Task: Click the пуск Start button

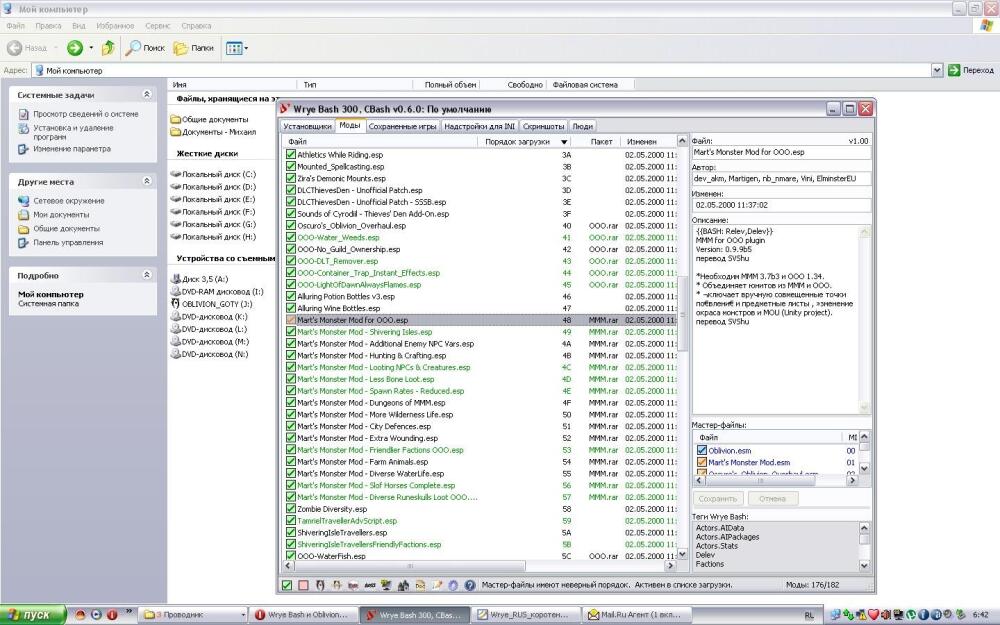Action: [33, 615]
